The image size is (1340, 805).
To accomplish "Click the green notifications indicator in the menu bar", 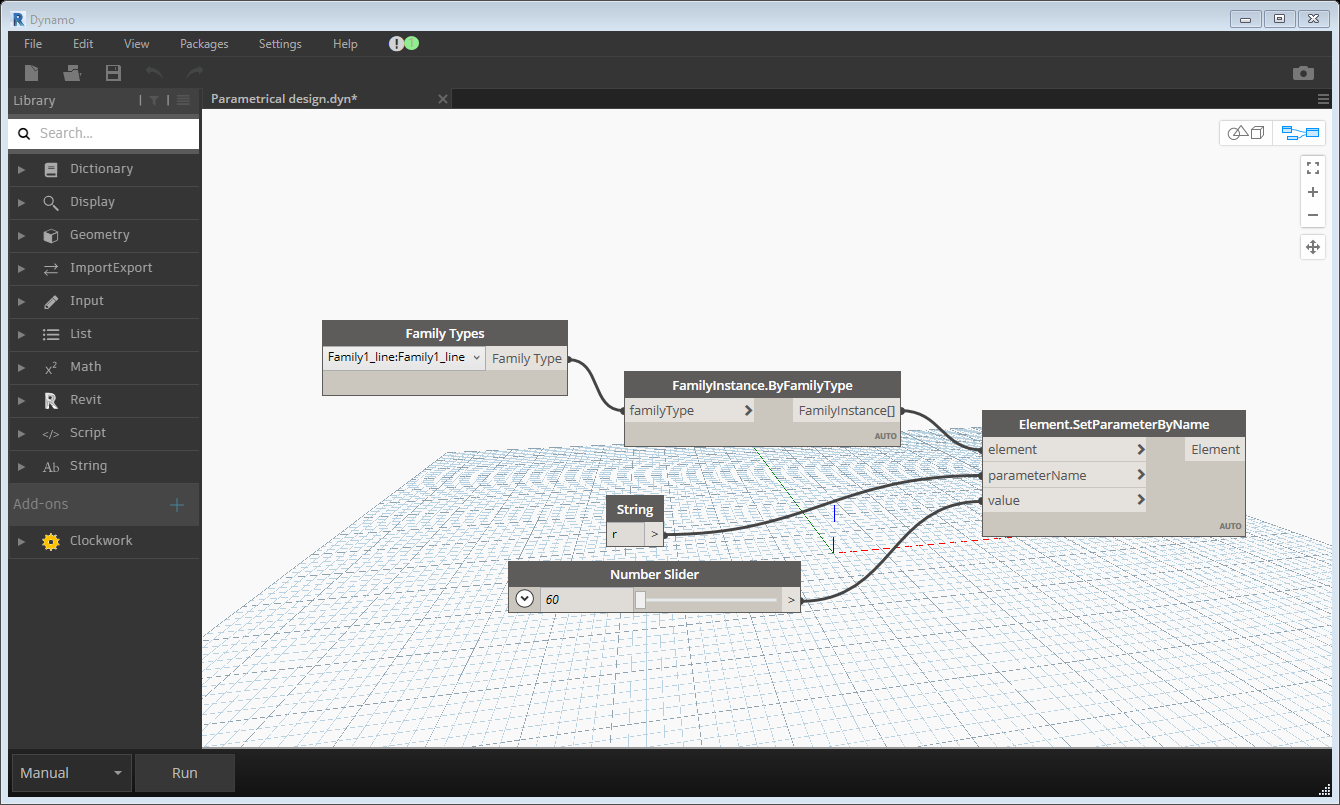I will [x=410, y=44].
